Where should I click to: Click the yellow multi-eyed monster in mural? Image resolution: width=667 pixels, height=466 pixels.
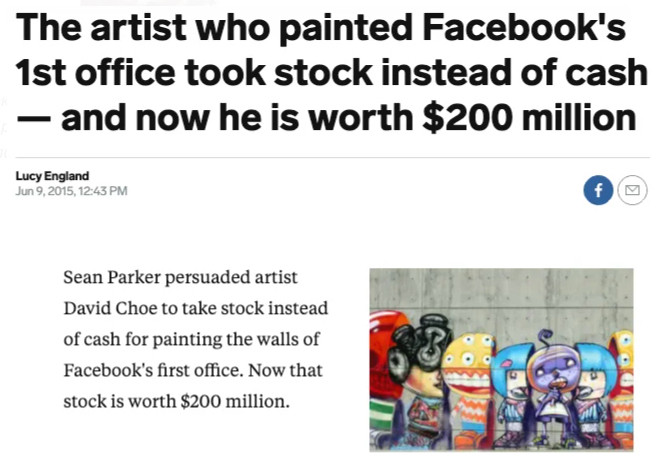click(470, 365)
